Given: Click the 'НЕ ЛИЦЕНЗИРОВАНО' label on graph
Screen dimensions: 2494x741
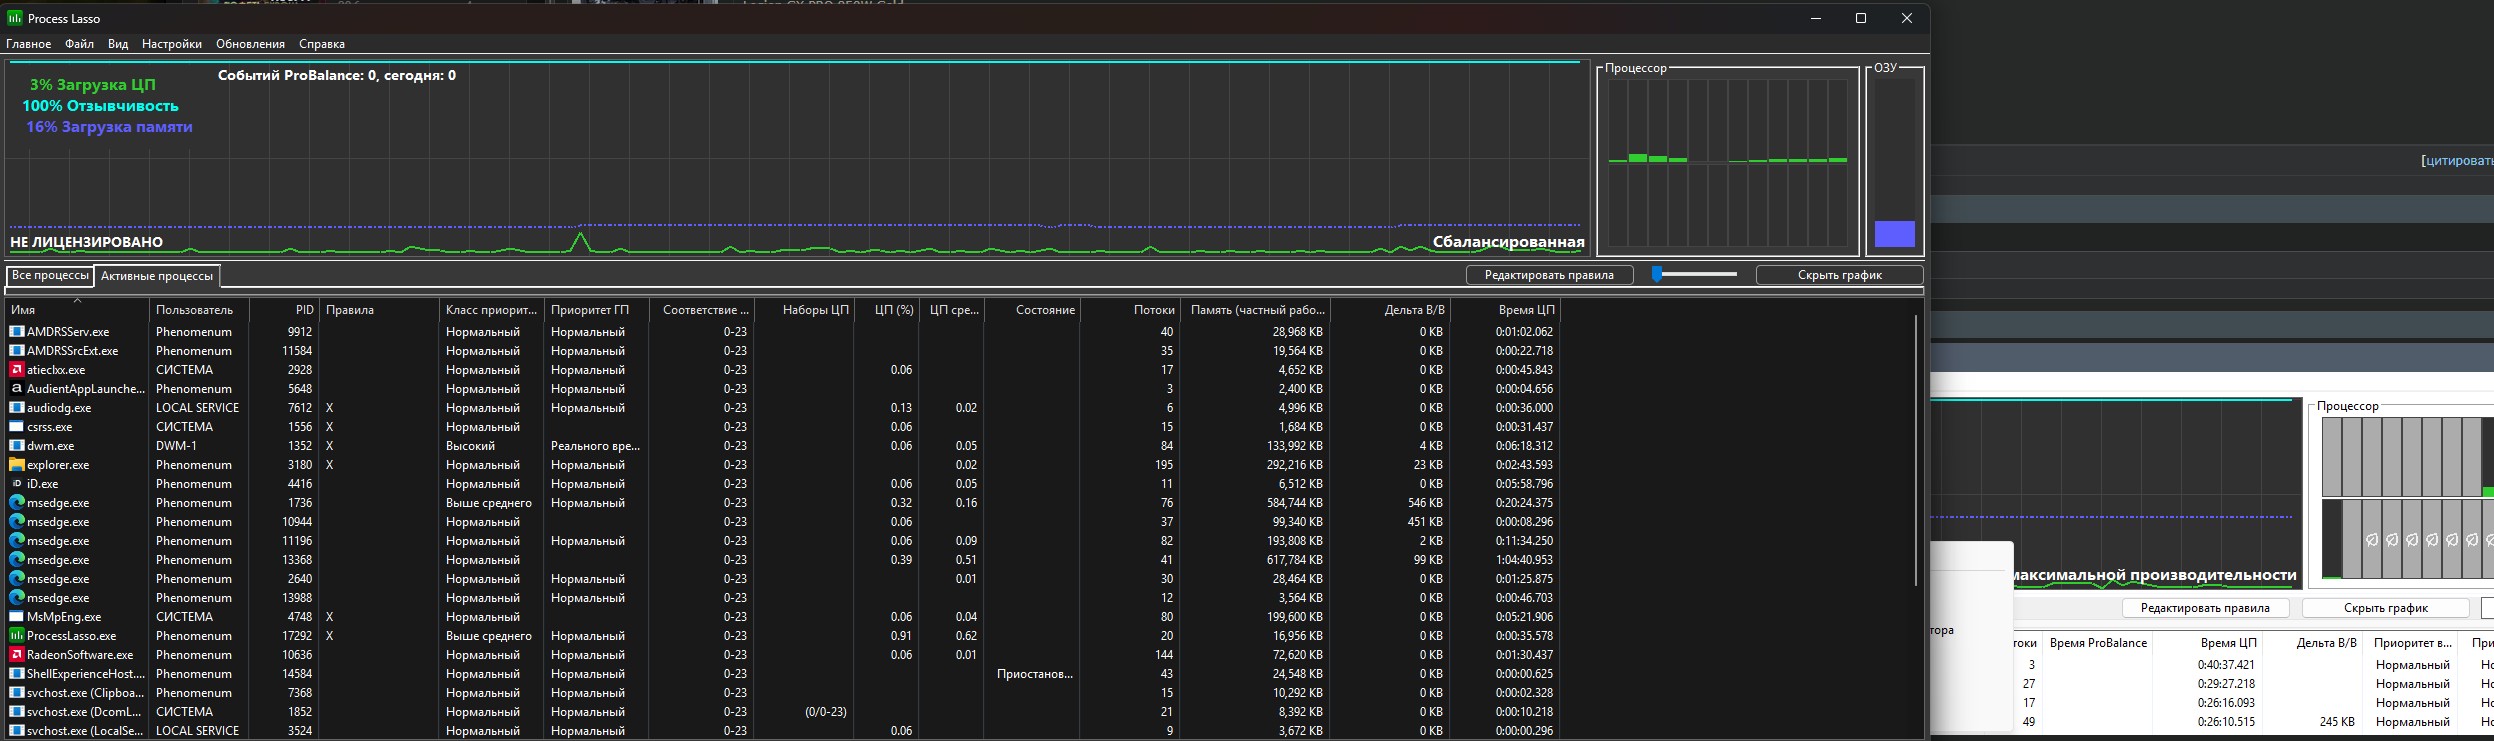Looking at the screenshot, I should (x=86, y=242).
